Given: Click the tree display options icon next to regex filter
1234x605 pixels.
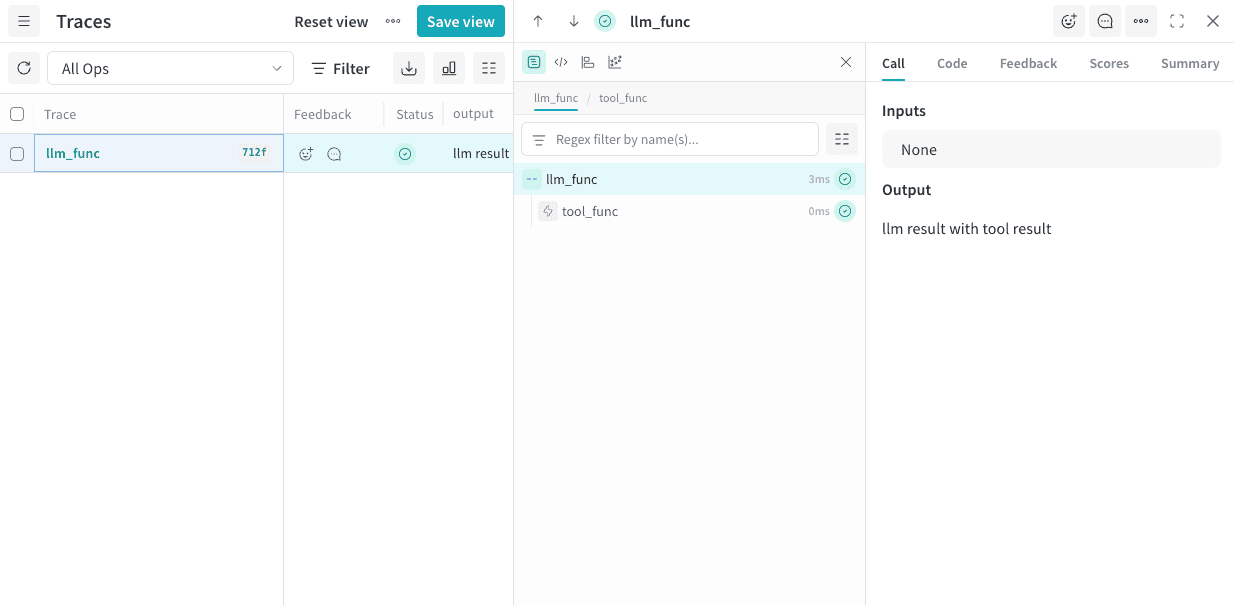Looking at the screenshot, I should point(842,139).
